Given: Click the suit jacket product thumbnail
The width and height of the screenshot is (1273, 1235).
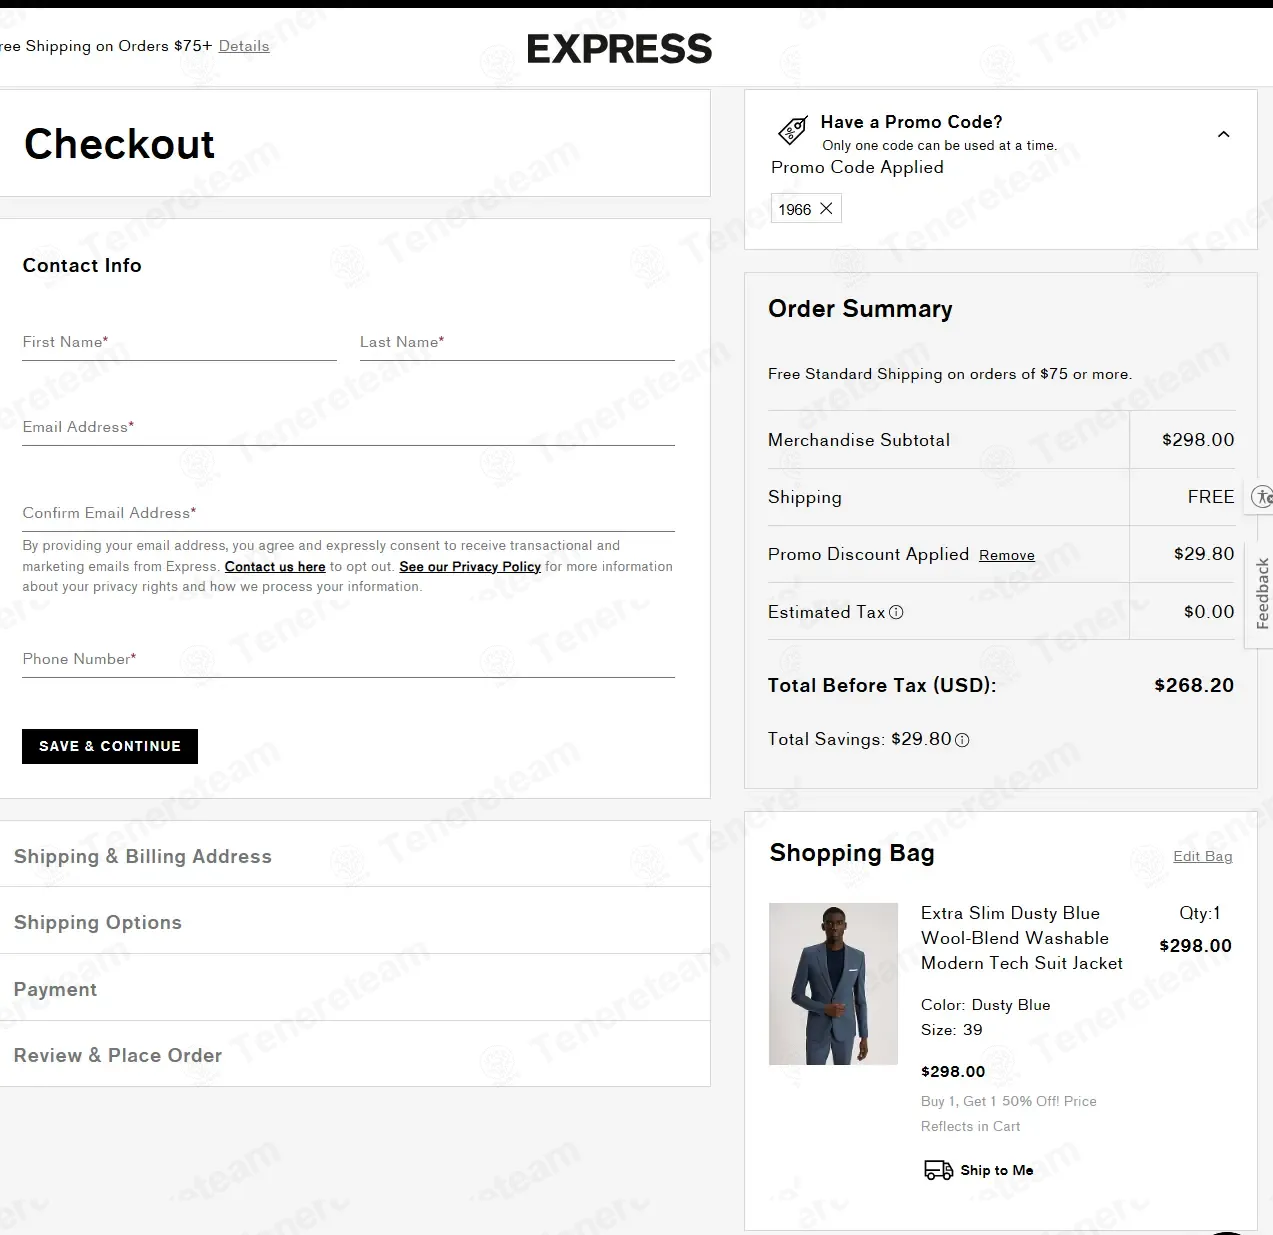Looking at the screenshot, I should click(833, 984).
